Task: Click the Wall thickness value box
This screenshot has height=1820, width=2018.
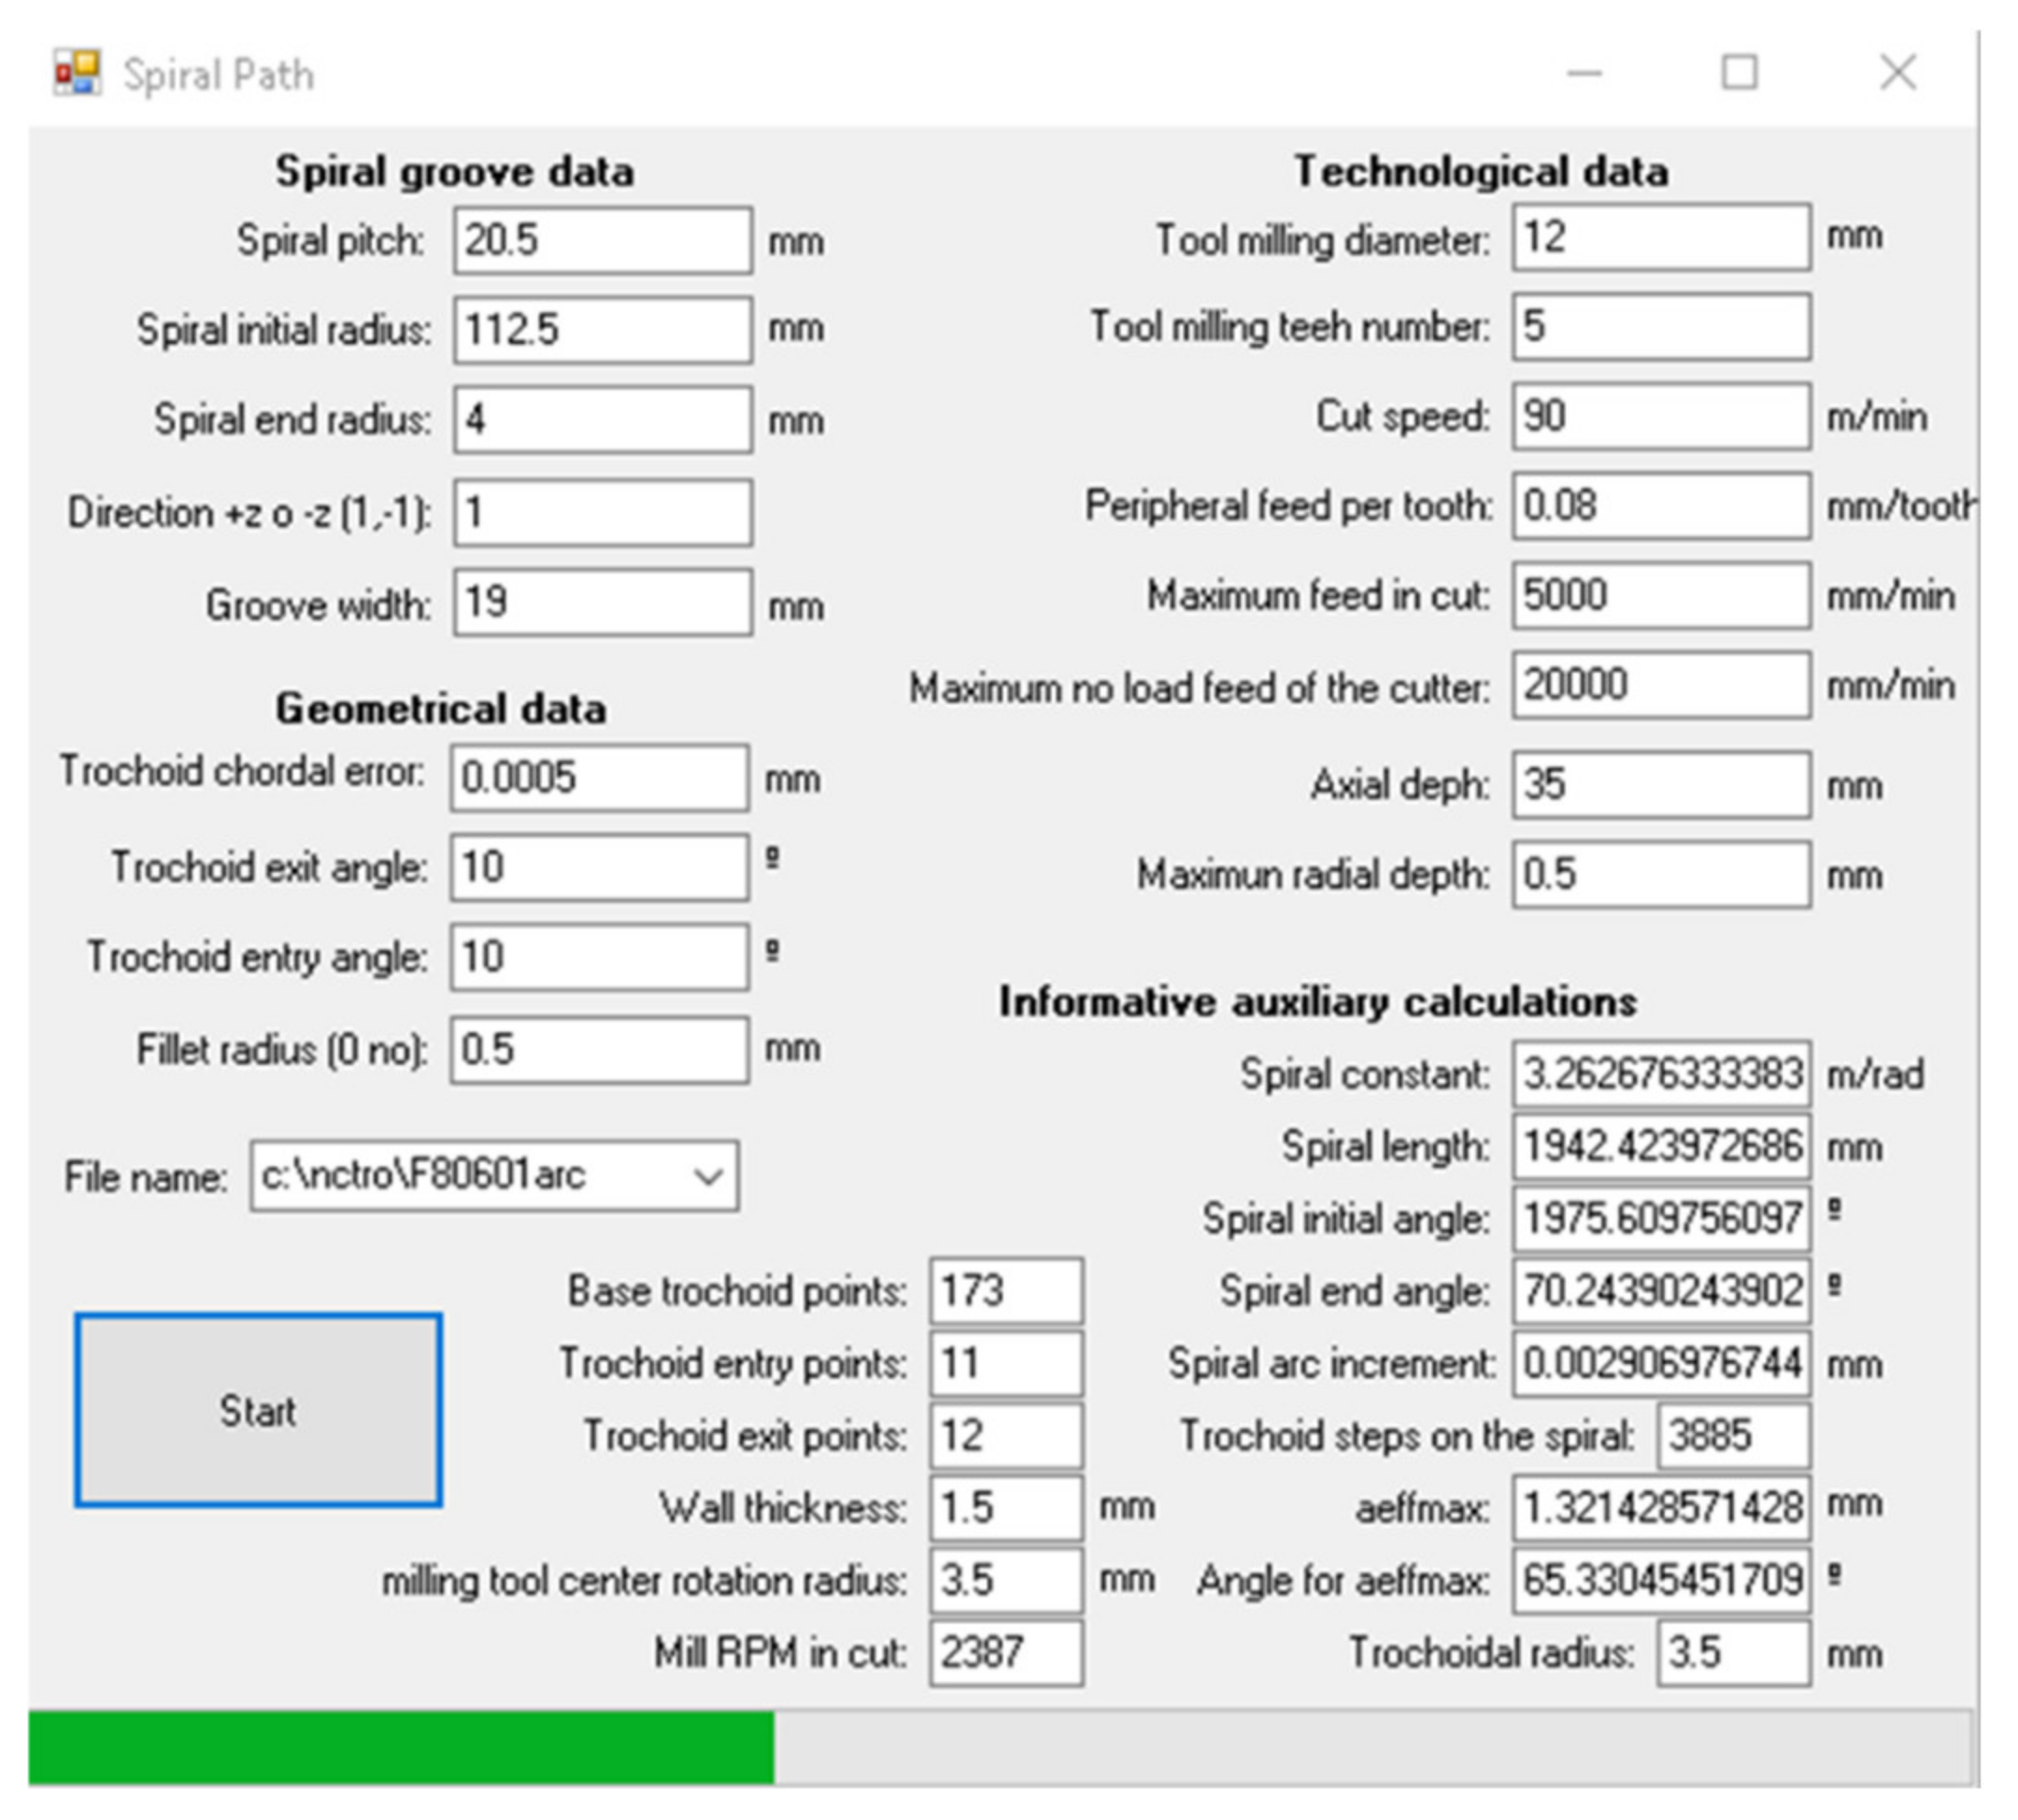Action: point(1005,1507)
